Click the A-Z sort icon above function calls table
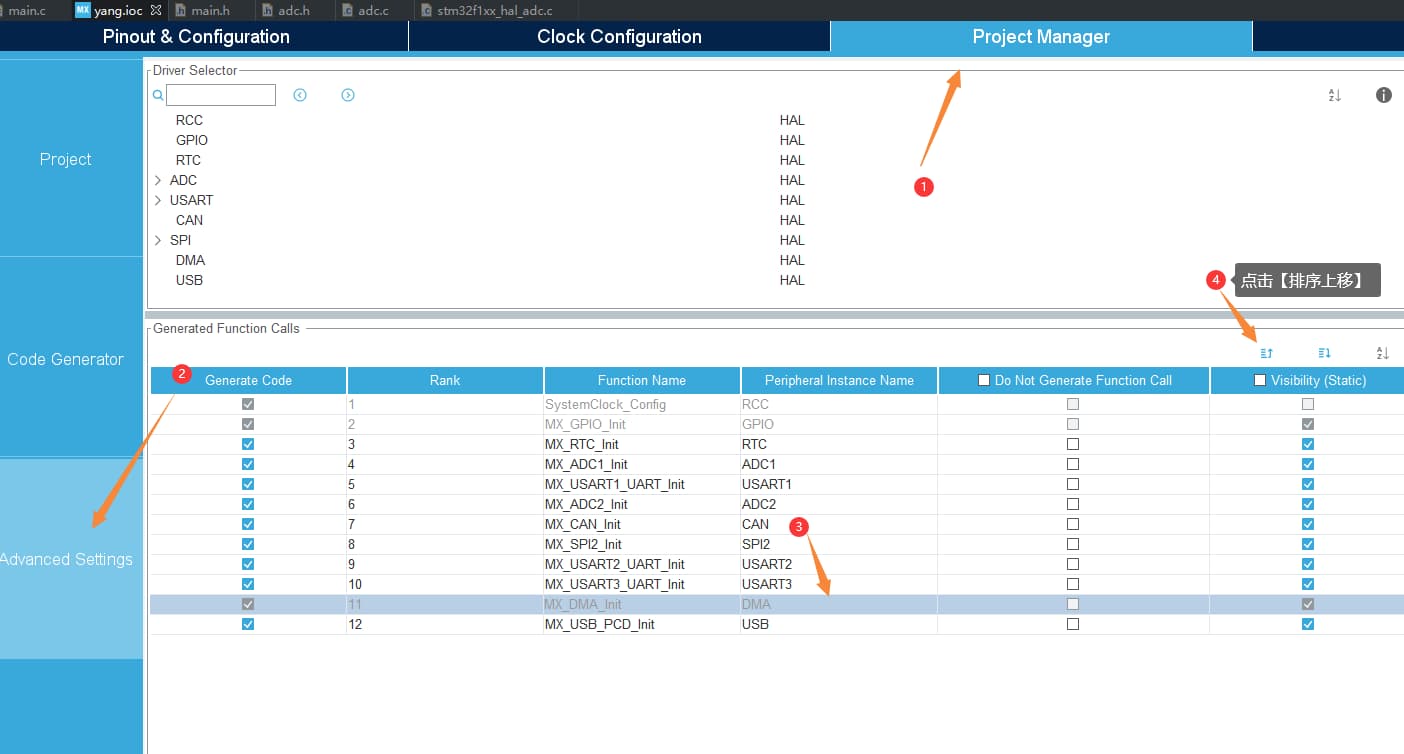 tap(1383, 353)
